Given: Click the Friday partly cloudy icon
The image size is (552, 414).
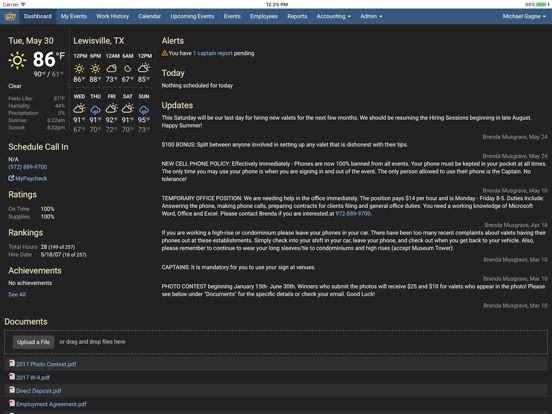Looking at the screenshot, I should pyautogui.click(x=112, y=108).
